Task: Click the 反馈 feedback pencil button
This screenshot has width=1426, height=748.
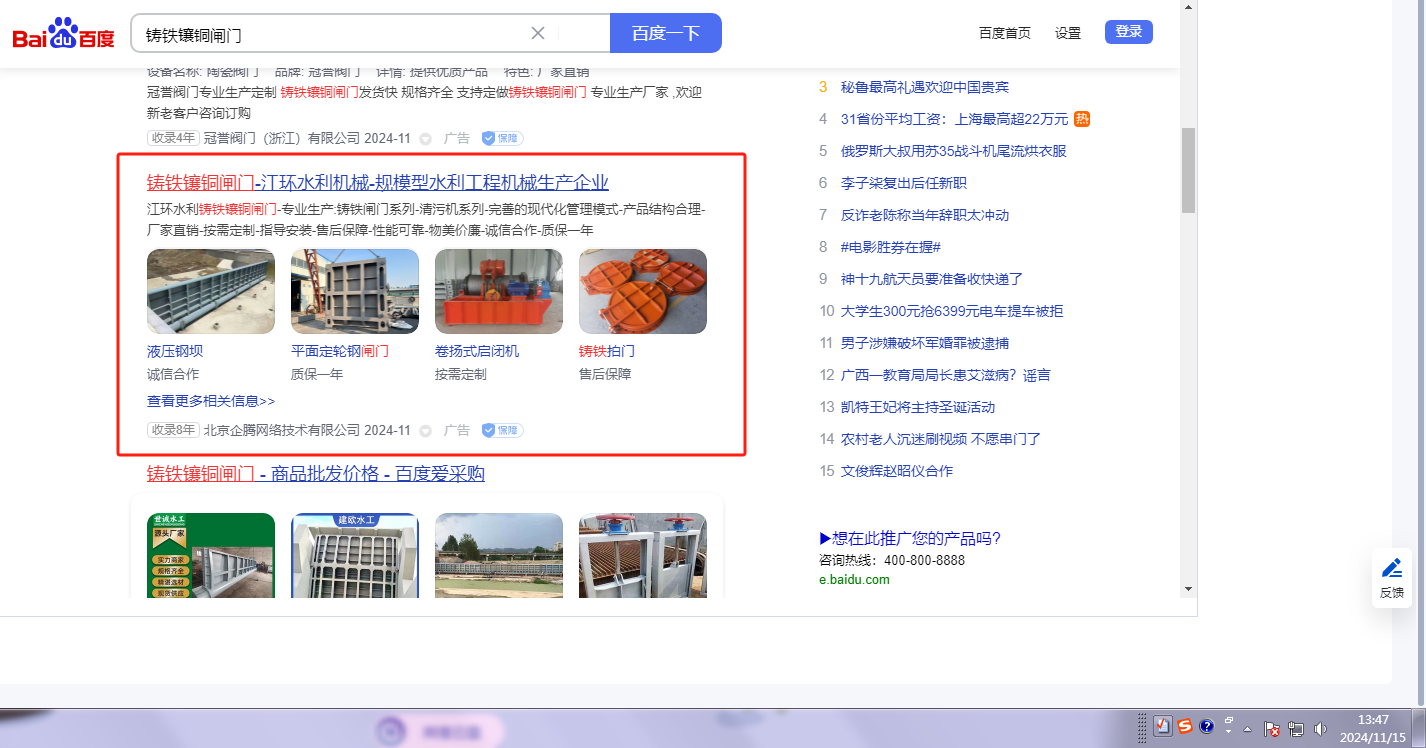Action: [1392, 578]
